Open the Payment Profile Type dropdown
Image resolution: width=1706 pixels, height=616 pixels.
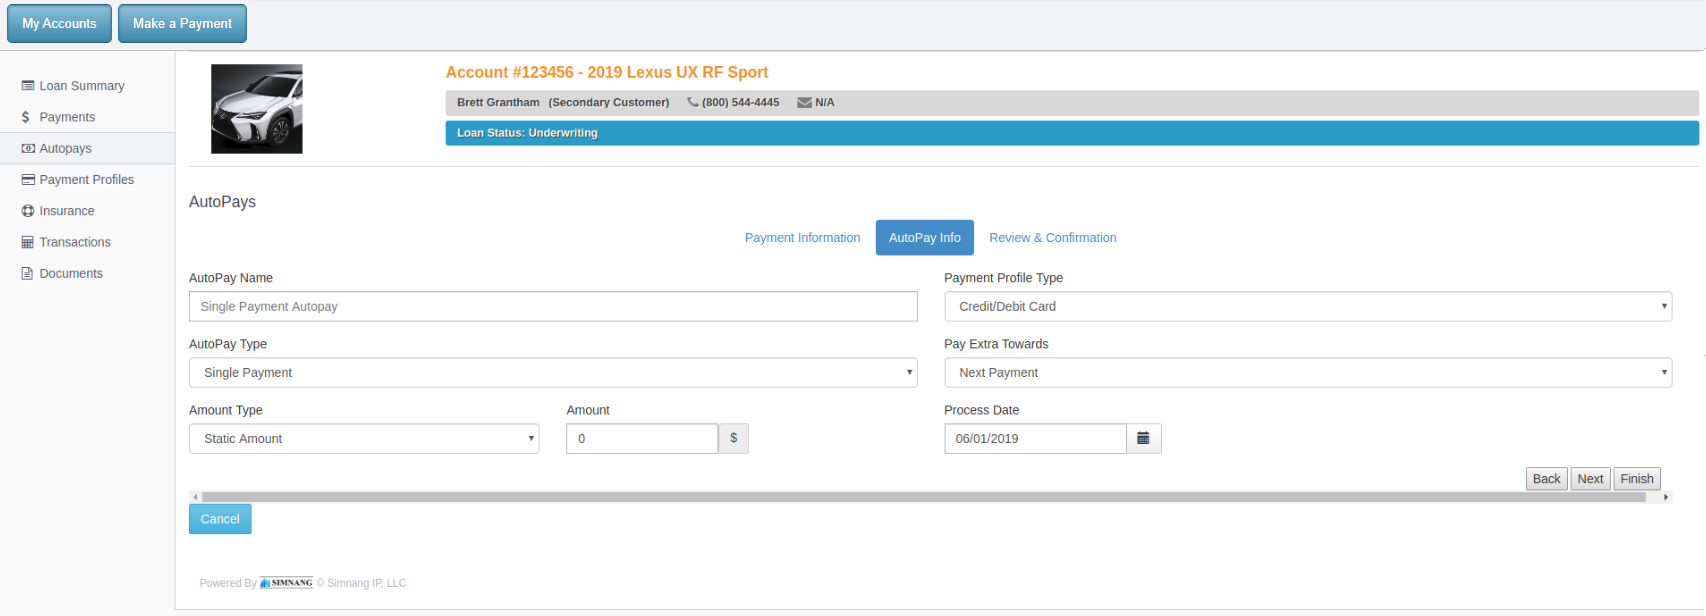1308,306
